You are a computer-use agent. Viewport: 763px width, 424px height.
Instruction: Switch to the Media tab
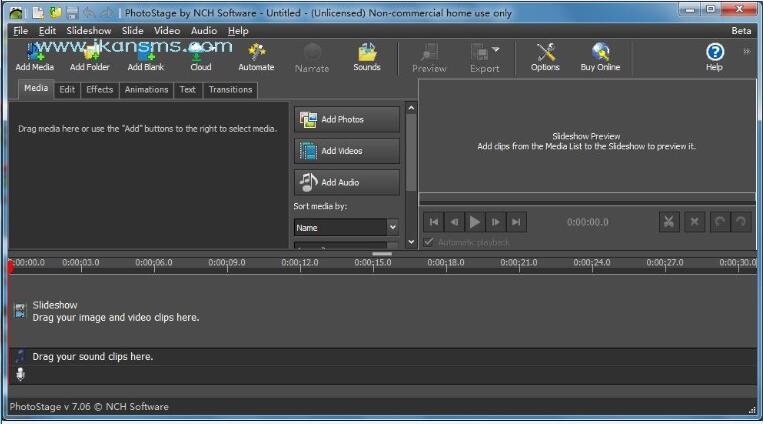36,89
